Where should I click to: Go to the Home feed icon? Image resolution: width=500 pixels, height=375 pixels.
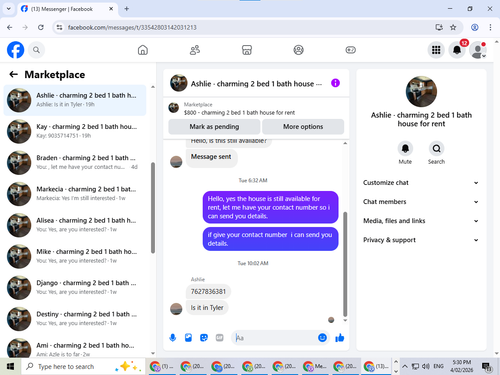point(143,50)
